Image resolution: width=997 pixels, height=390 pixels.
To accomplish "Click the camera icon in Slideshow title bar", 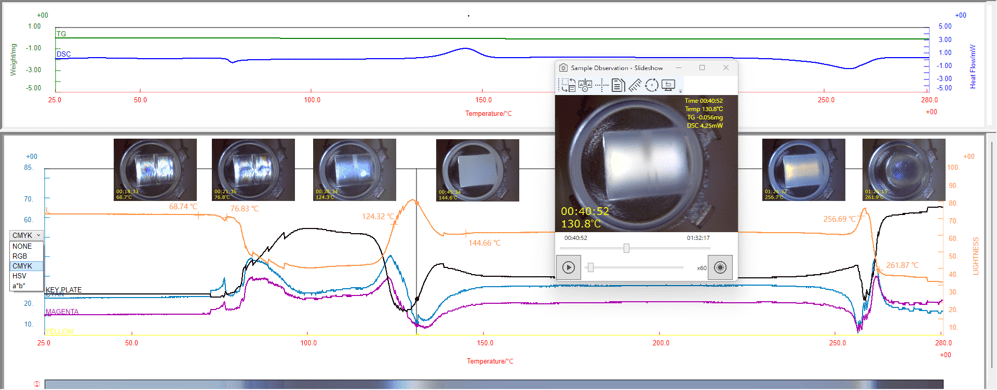I will (x=563, y=67).
